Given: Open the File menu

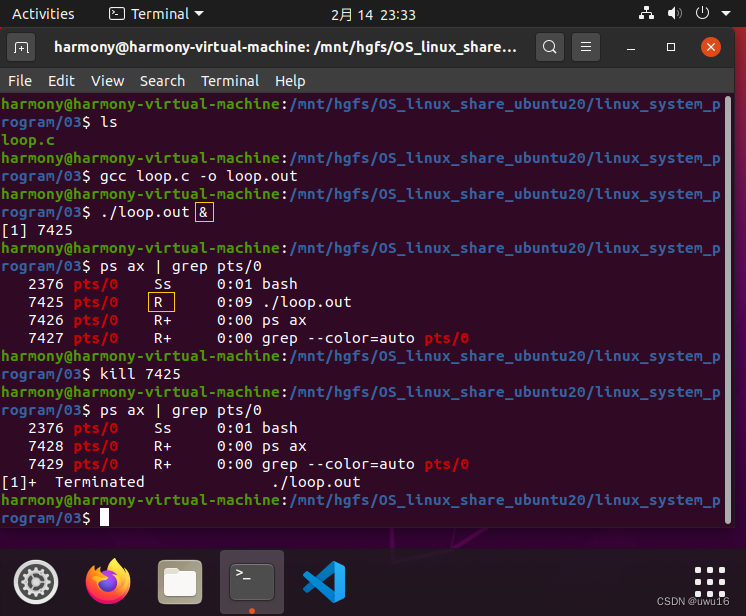Looking at the screenshot, I should pyautogui.click(x=20, y=81).
